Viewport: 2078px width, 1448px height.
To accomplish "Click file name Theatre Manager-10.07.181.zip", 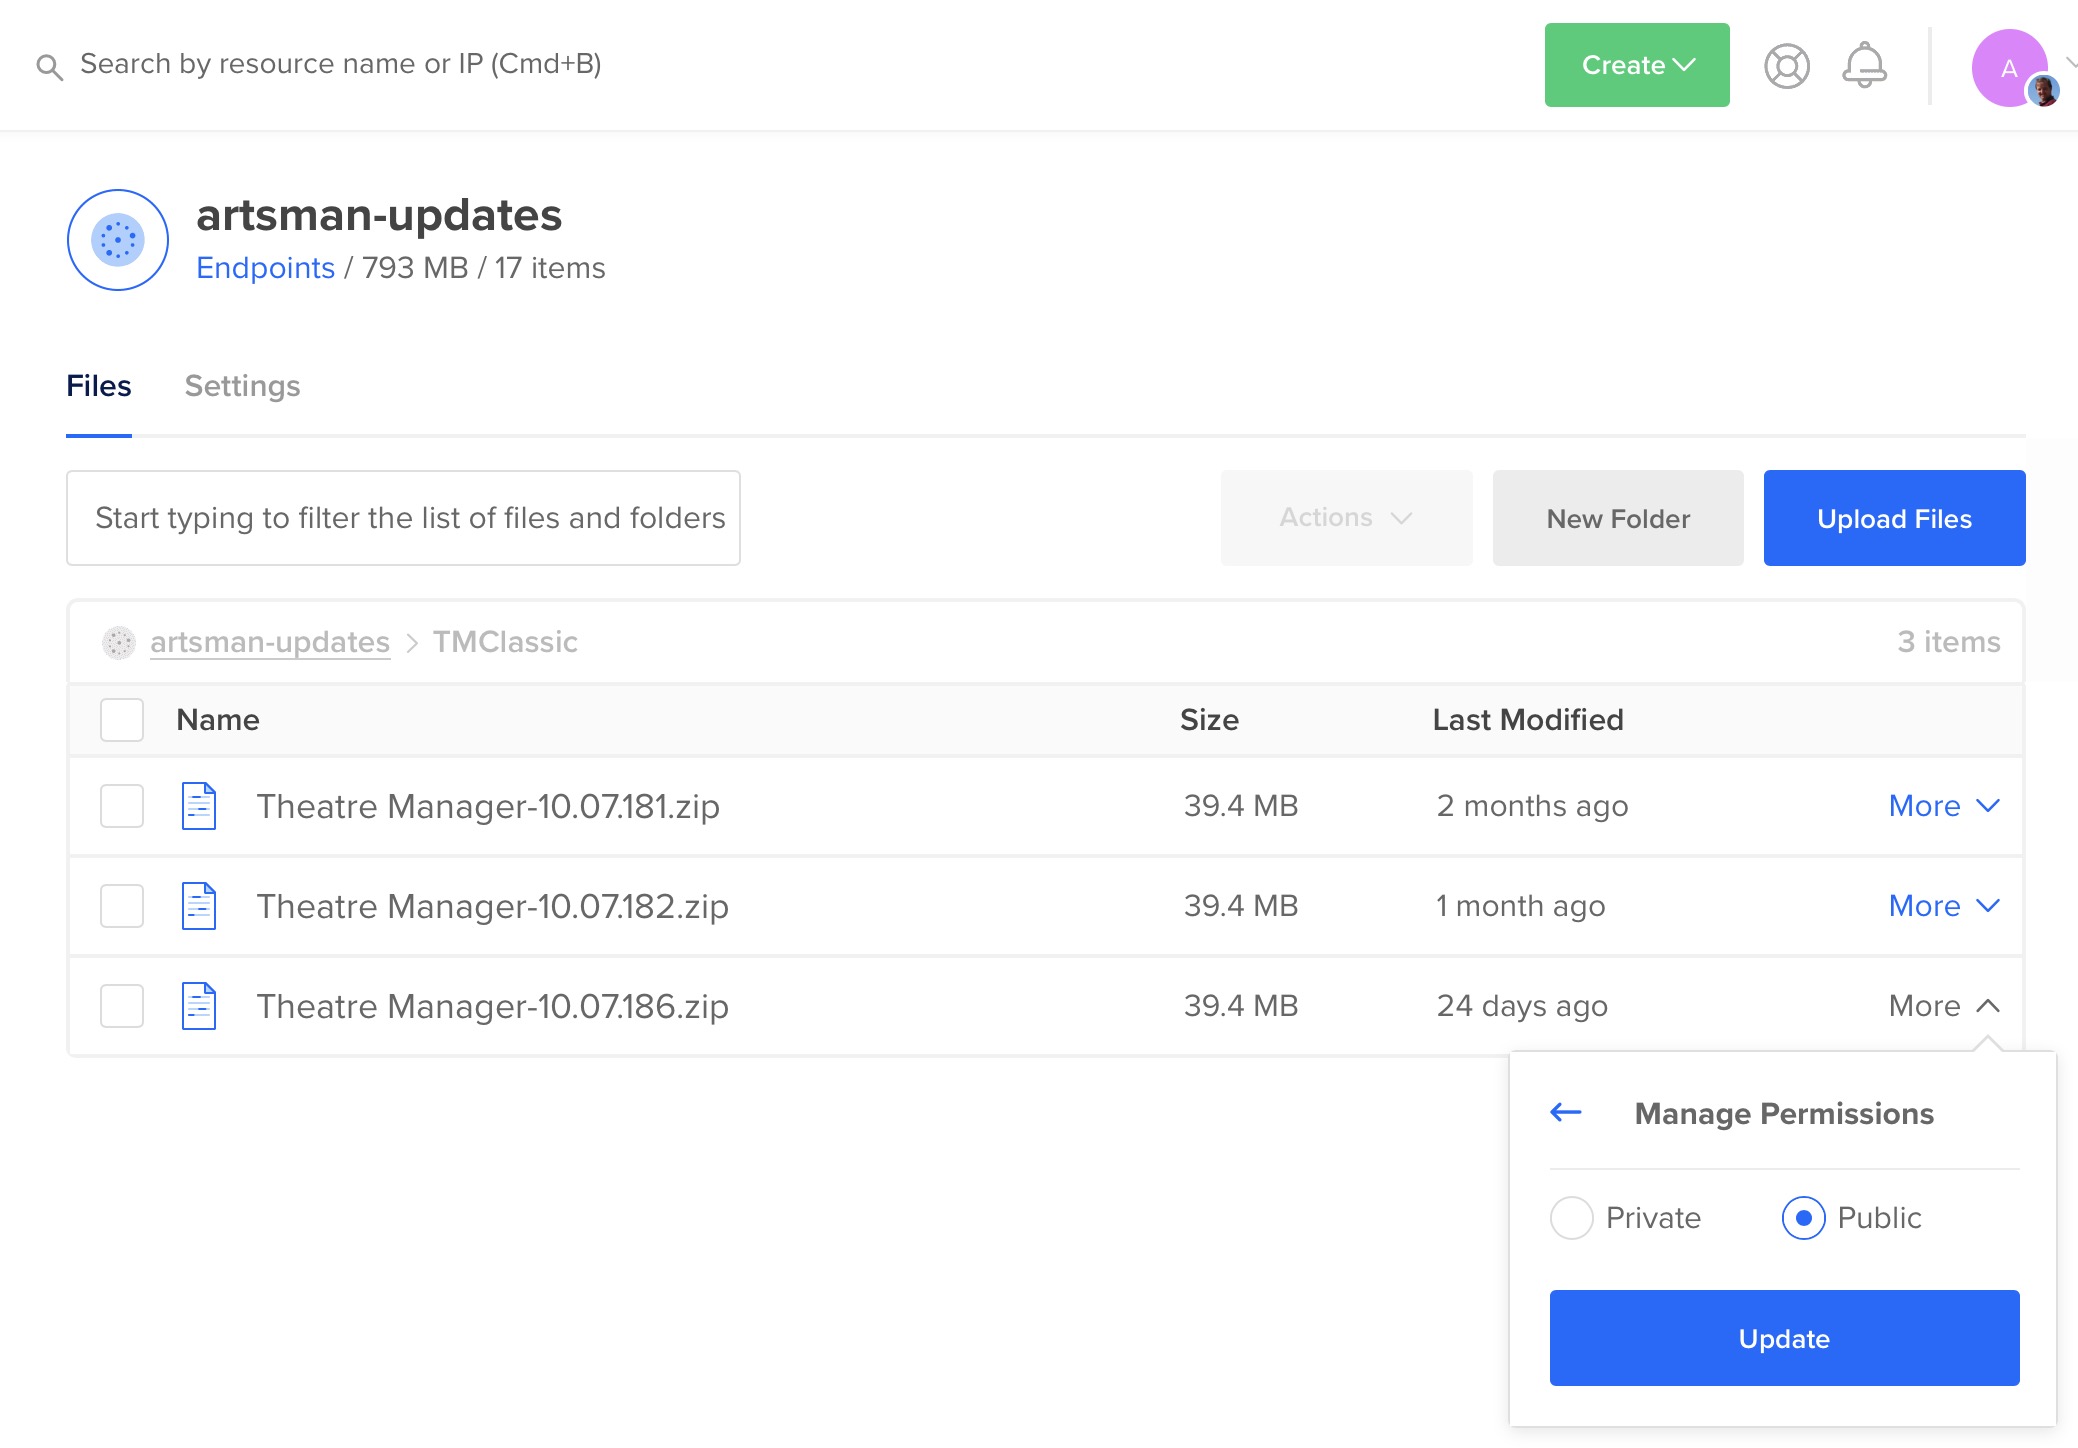I will coord(488,806).
